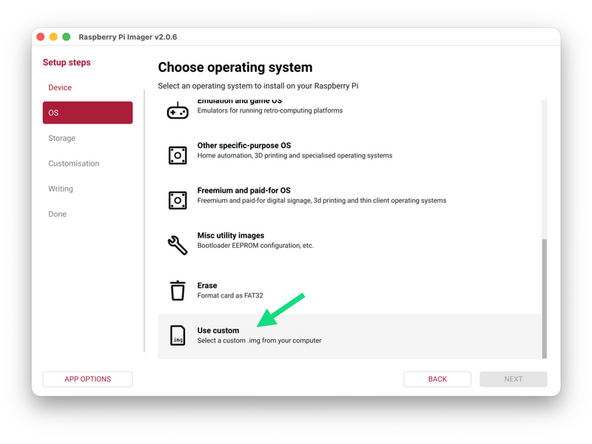This screenshot has height=444, width=592.
Task: Select the Writing setup step
Action: pyautogui.click(x=61, y=189)
